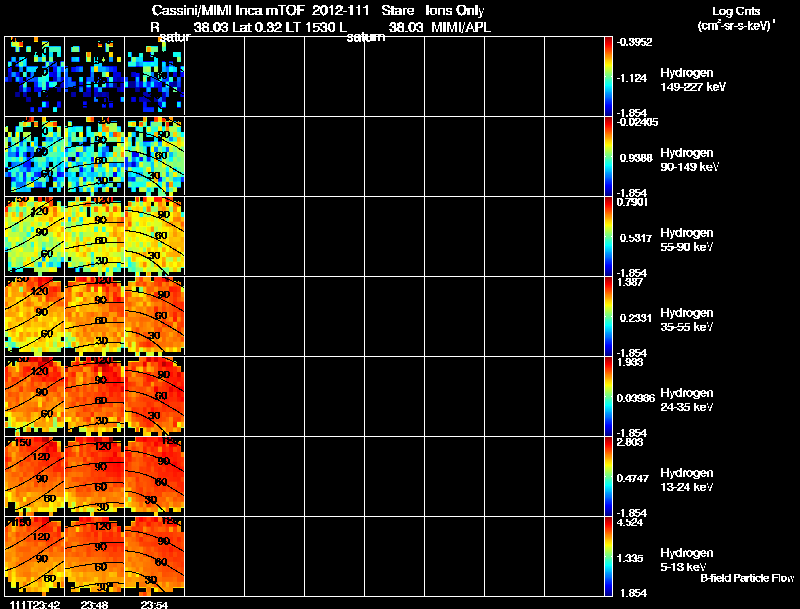Click the Cassini/MIMI Inca mTOF title
Viewport: 800px width, 609px height.
click(x=228, y=10)
